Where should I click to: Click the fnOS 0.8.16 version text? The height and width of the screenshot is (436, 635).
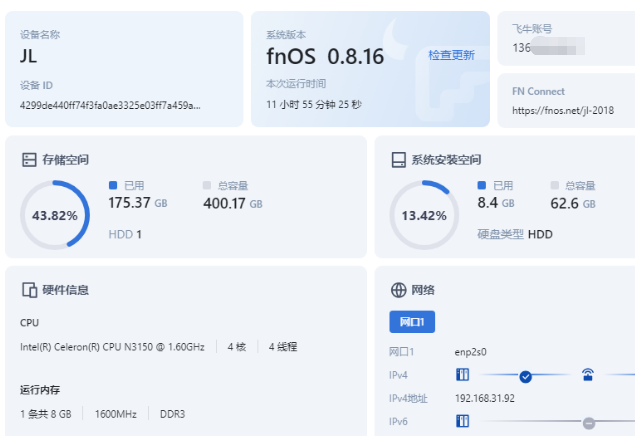coord(325,56)
